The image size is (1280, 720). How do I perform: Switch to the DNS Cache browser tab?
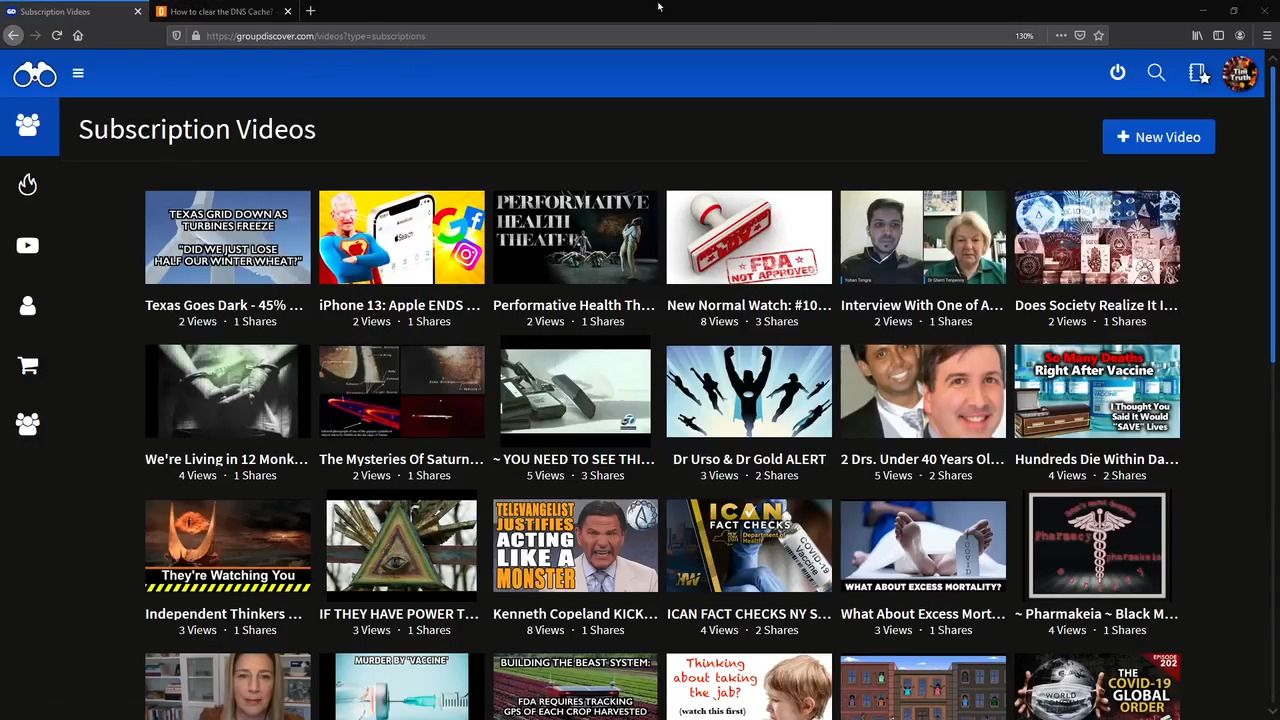(220, 11)
